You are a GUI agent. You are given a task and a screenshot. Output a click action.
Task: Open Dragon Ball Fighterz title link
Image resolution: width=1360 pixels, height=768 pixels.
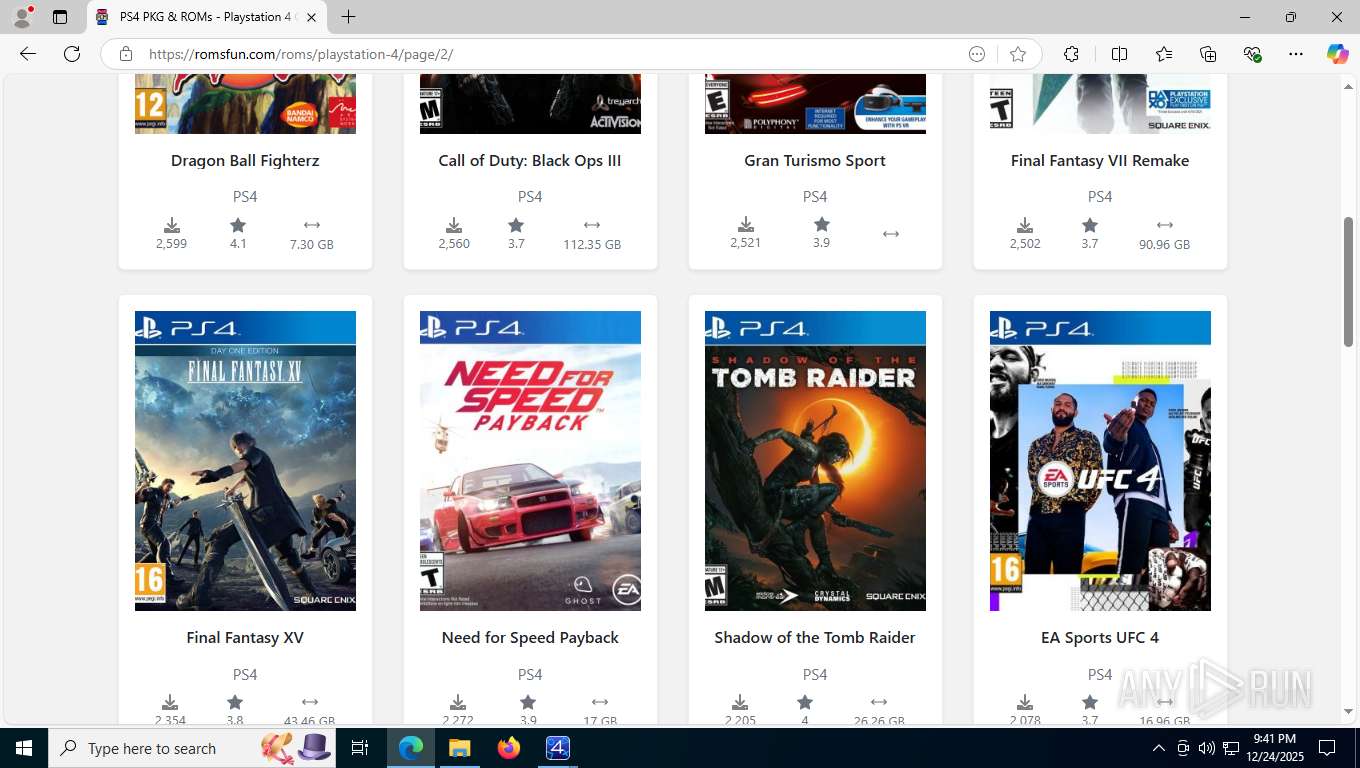(x=245, y=160)
